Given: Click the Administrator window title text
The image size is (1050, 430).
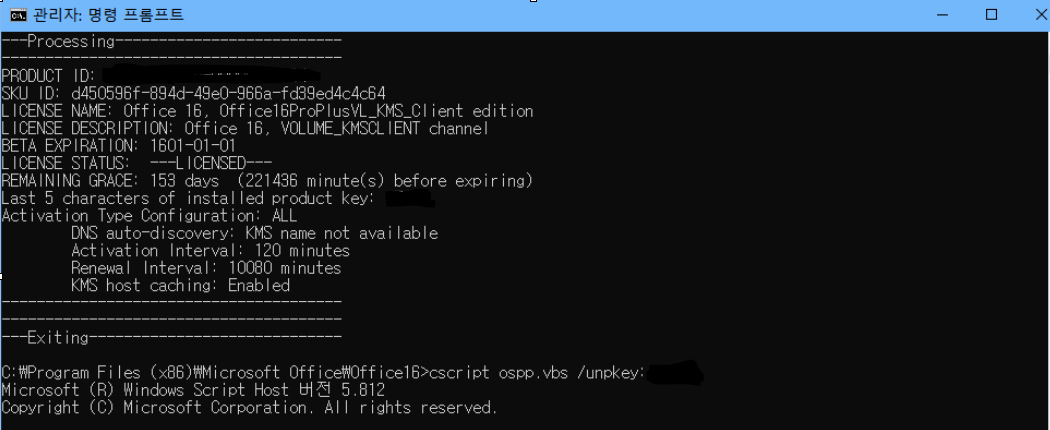Looking at the screenshot, I should click(108, 15).
